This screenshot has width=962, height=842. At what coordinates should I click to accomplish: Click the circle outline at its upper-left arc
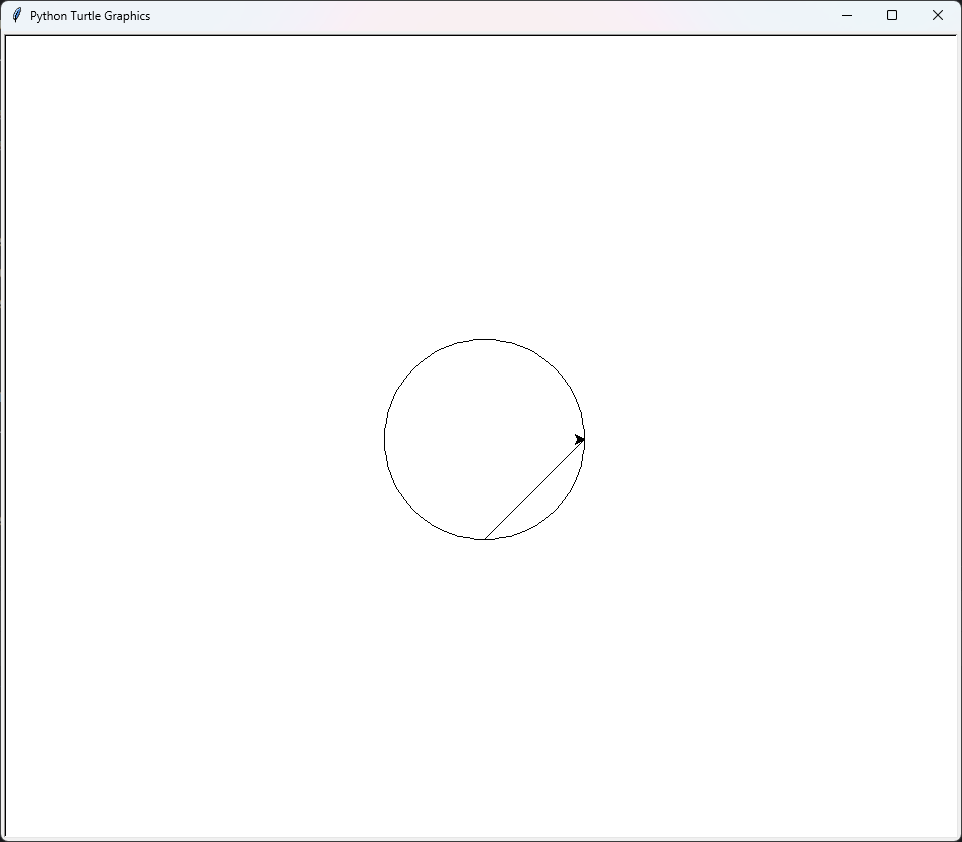pyautogui.click(x=414, y=369)
